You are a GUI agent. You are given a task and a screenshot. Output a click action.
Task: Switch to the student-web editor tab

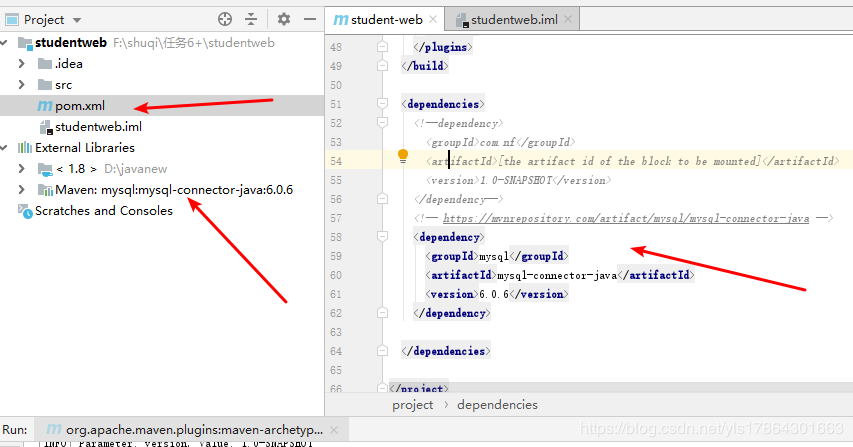pyautogui.click(x=386, y=20)
